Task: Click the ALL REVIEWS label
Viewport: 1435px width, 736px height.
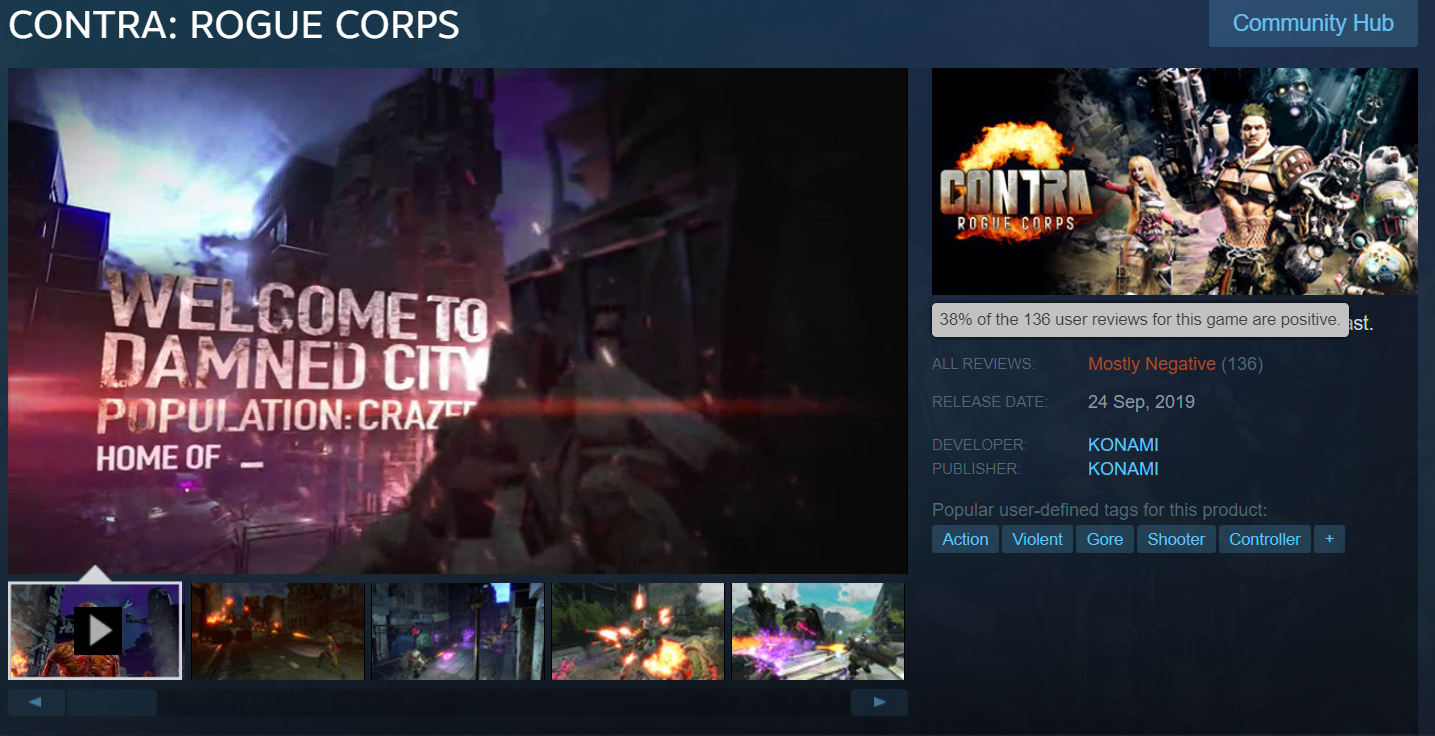Action: 983,364
